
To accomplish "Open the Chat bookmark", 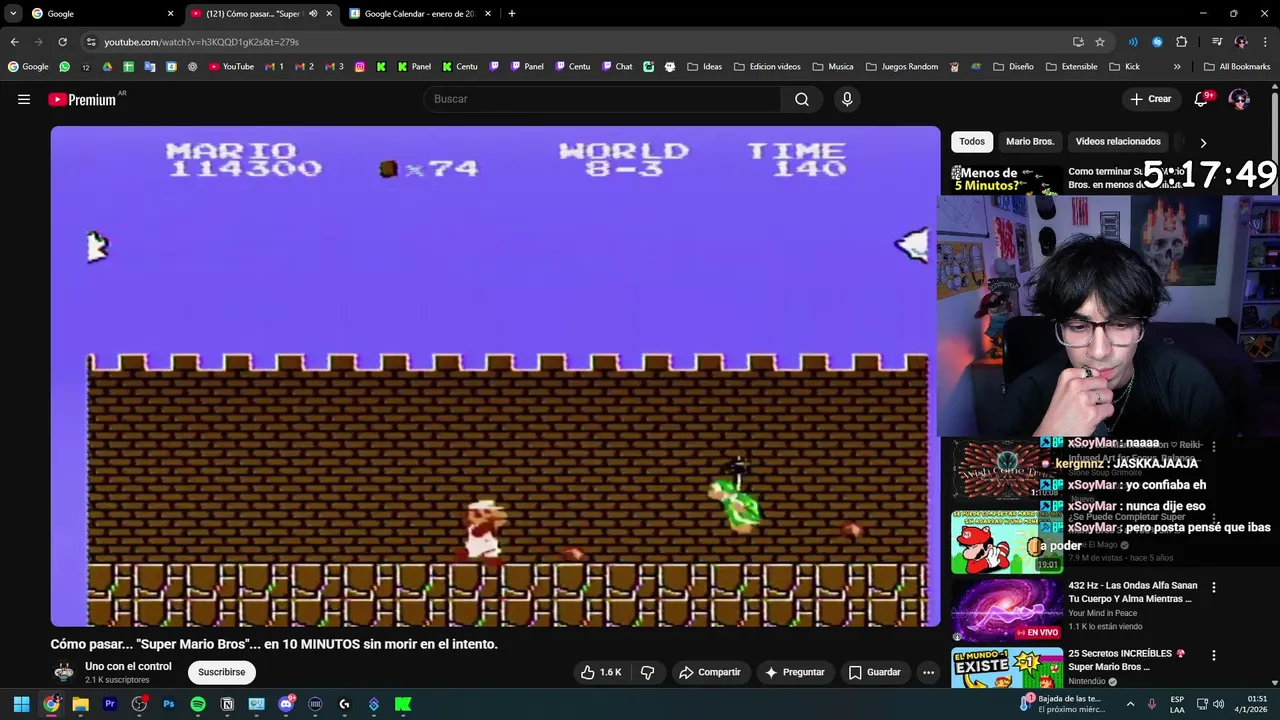I will point(617,67).
